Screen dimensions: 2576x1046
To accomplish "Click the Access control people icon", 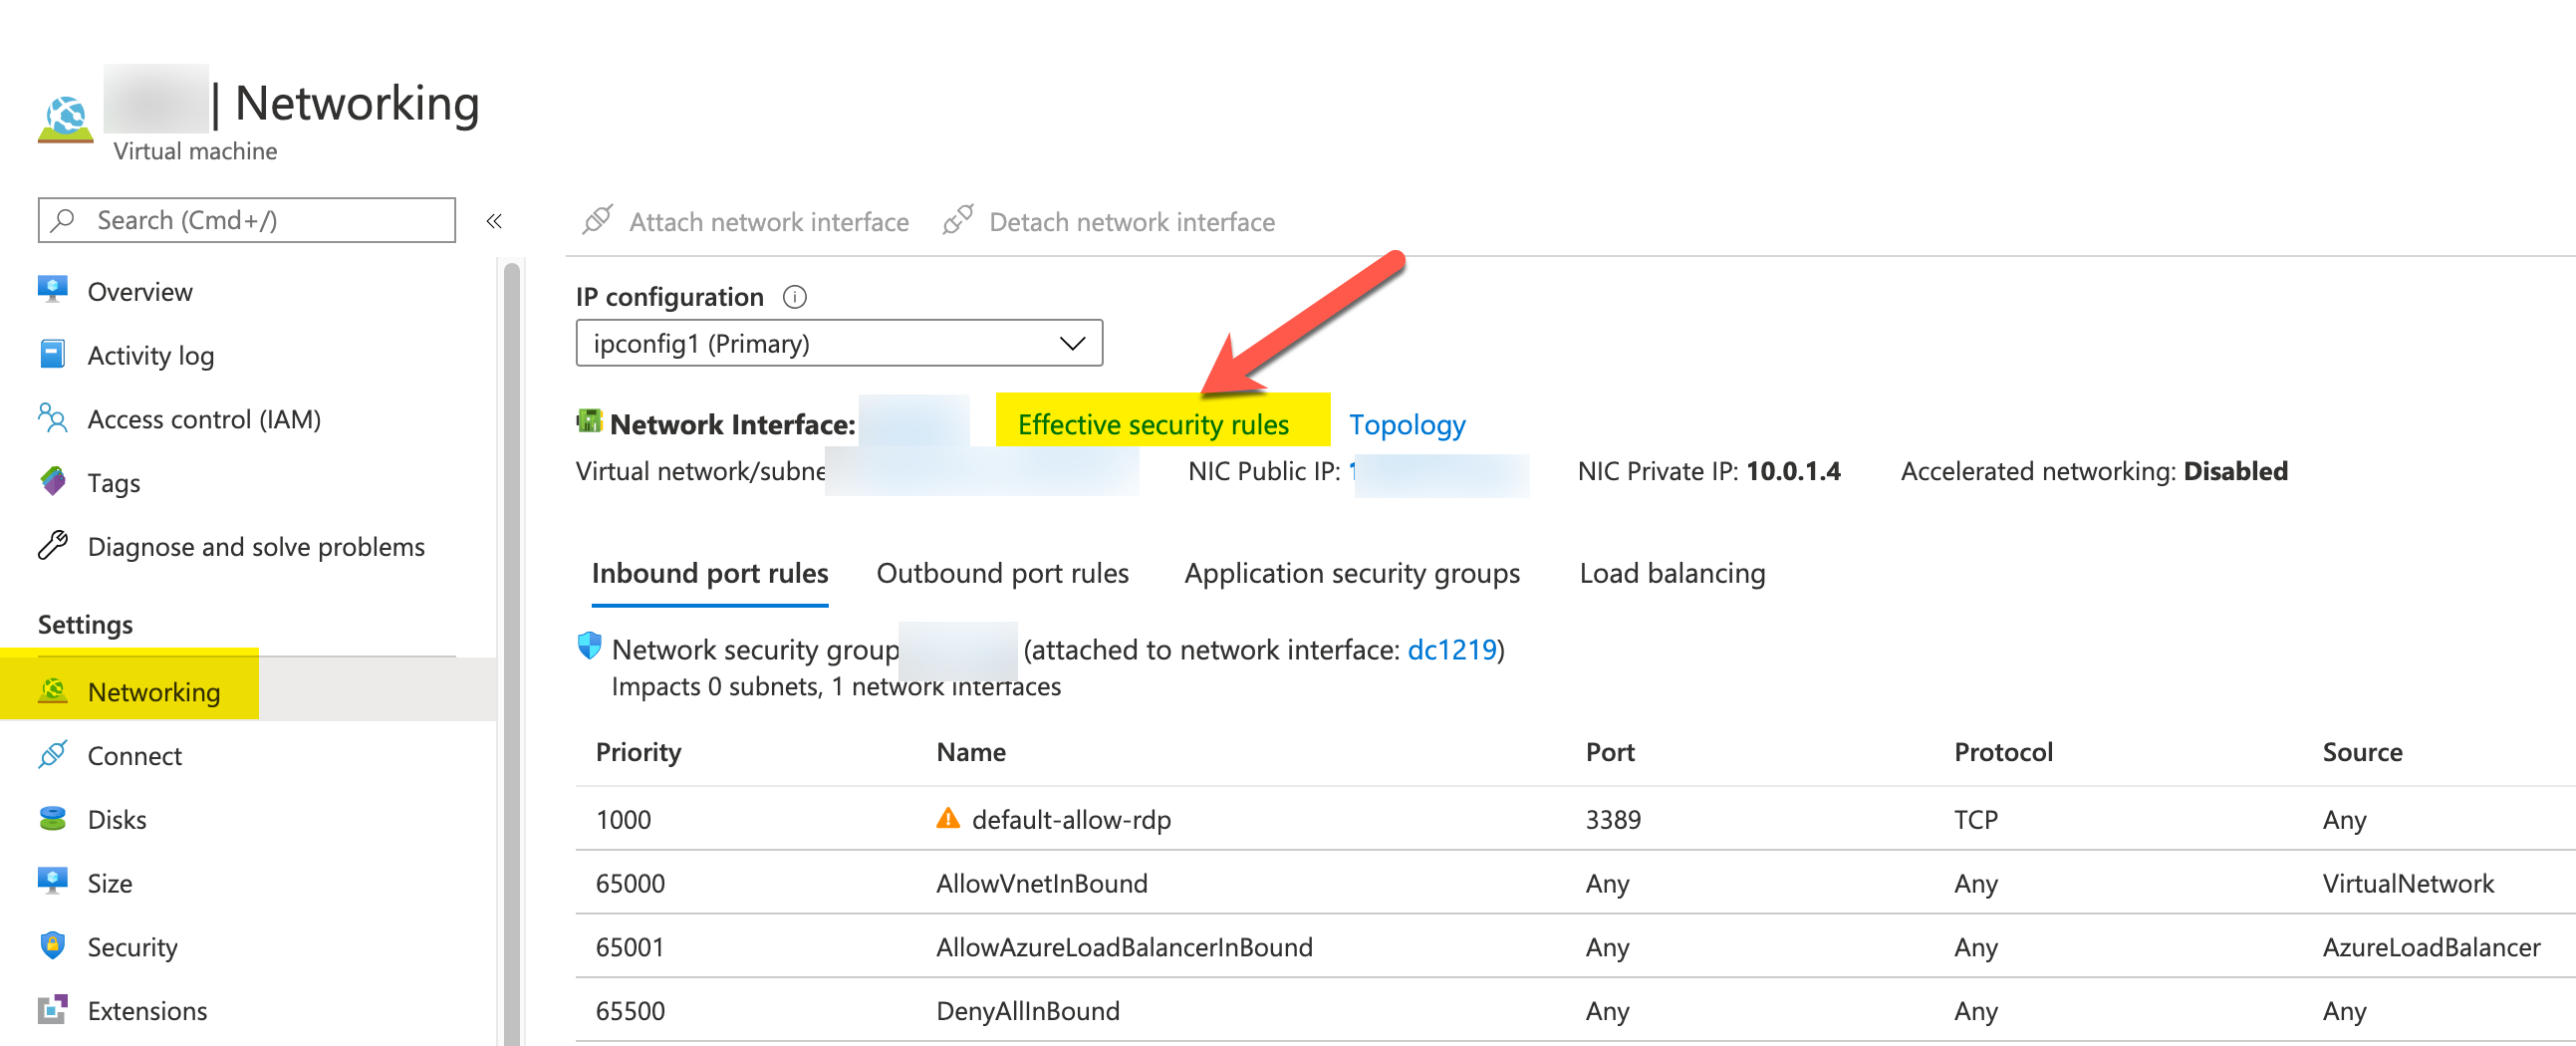I will [x=53, y=418].
